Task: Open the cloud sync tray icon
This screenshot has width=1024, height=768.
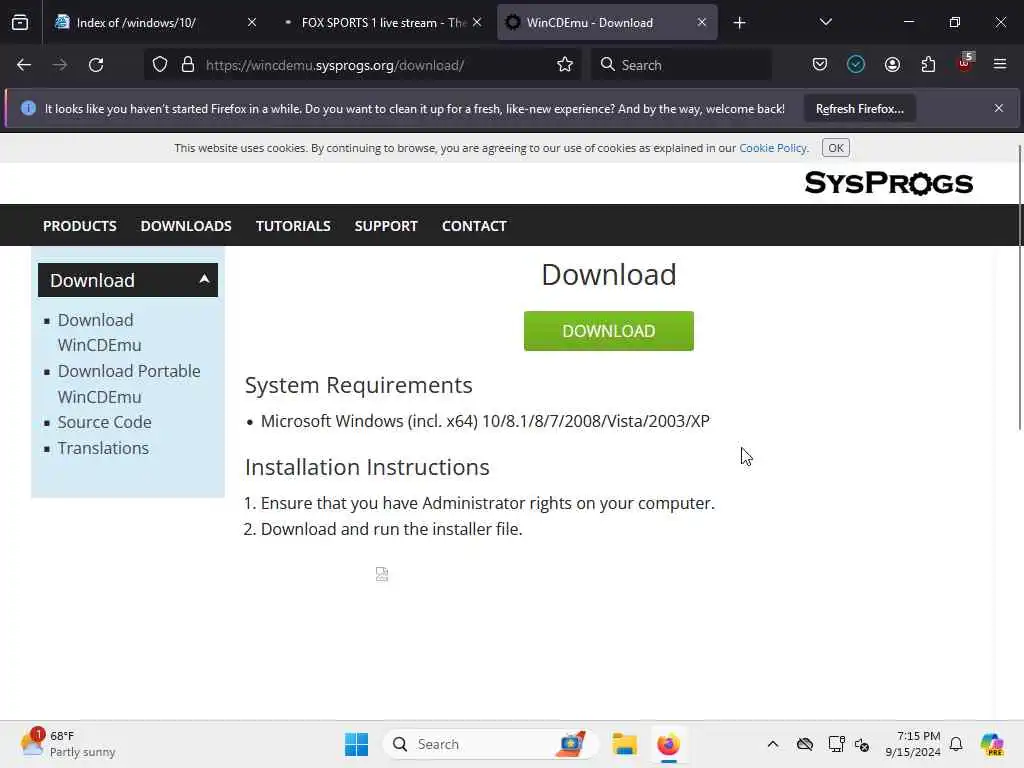Action: [805, 744]
